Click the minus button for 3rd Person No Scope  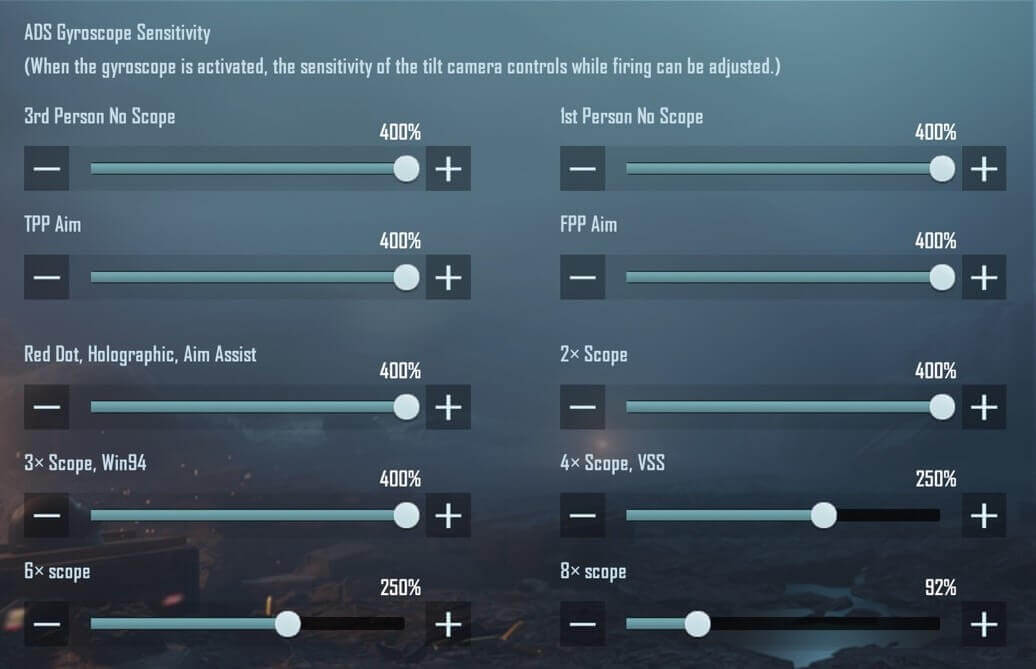46,168
